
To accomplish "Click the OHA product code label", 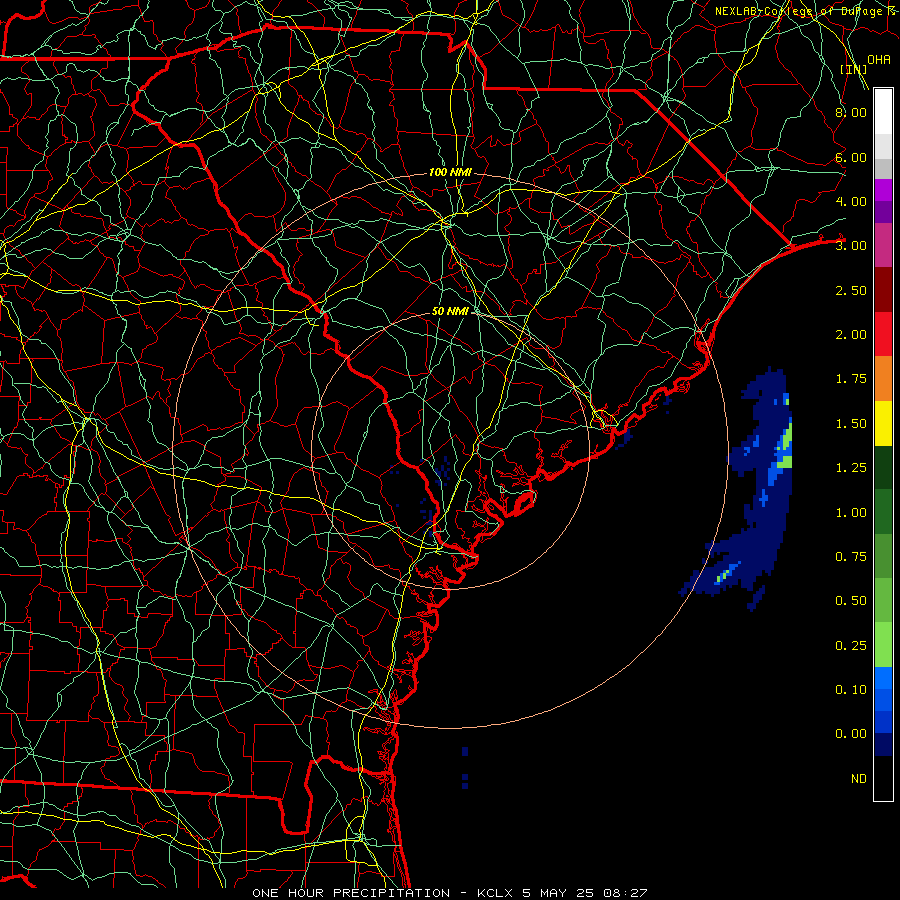I will pyautogui.click(x=879, y=59).
